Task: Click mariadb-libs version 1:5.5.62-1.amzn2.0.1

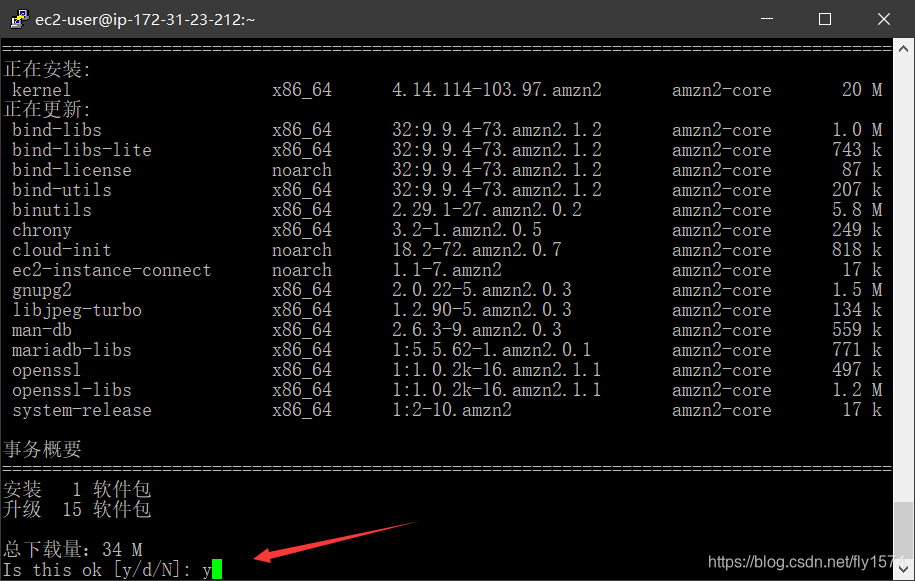Action: pyautogui.click(x=491, y=350)
